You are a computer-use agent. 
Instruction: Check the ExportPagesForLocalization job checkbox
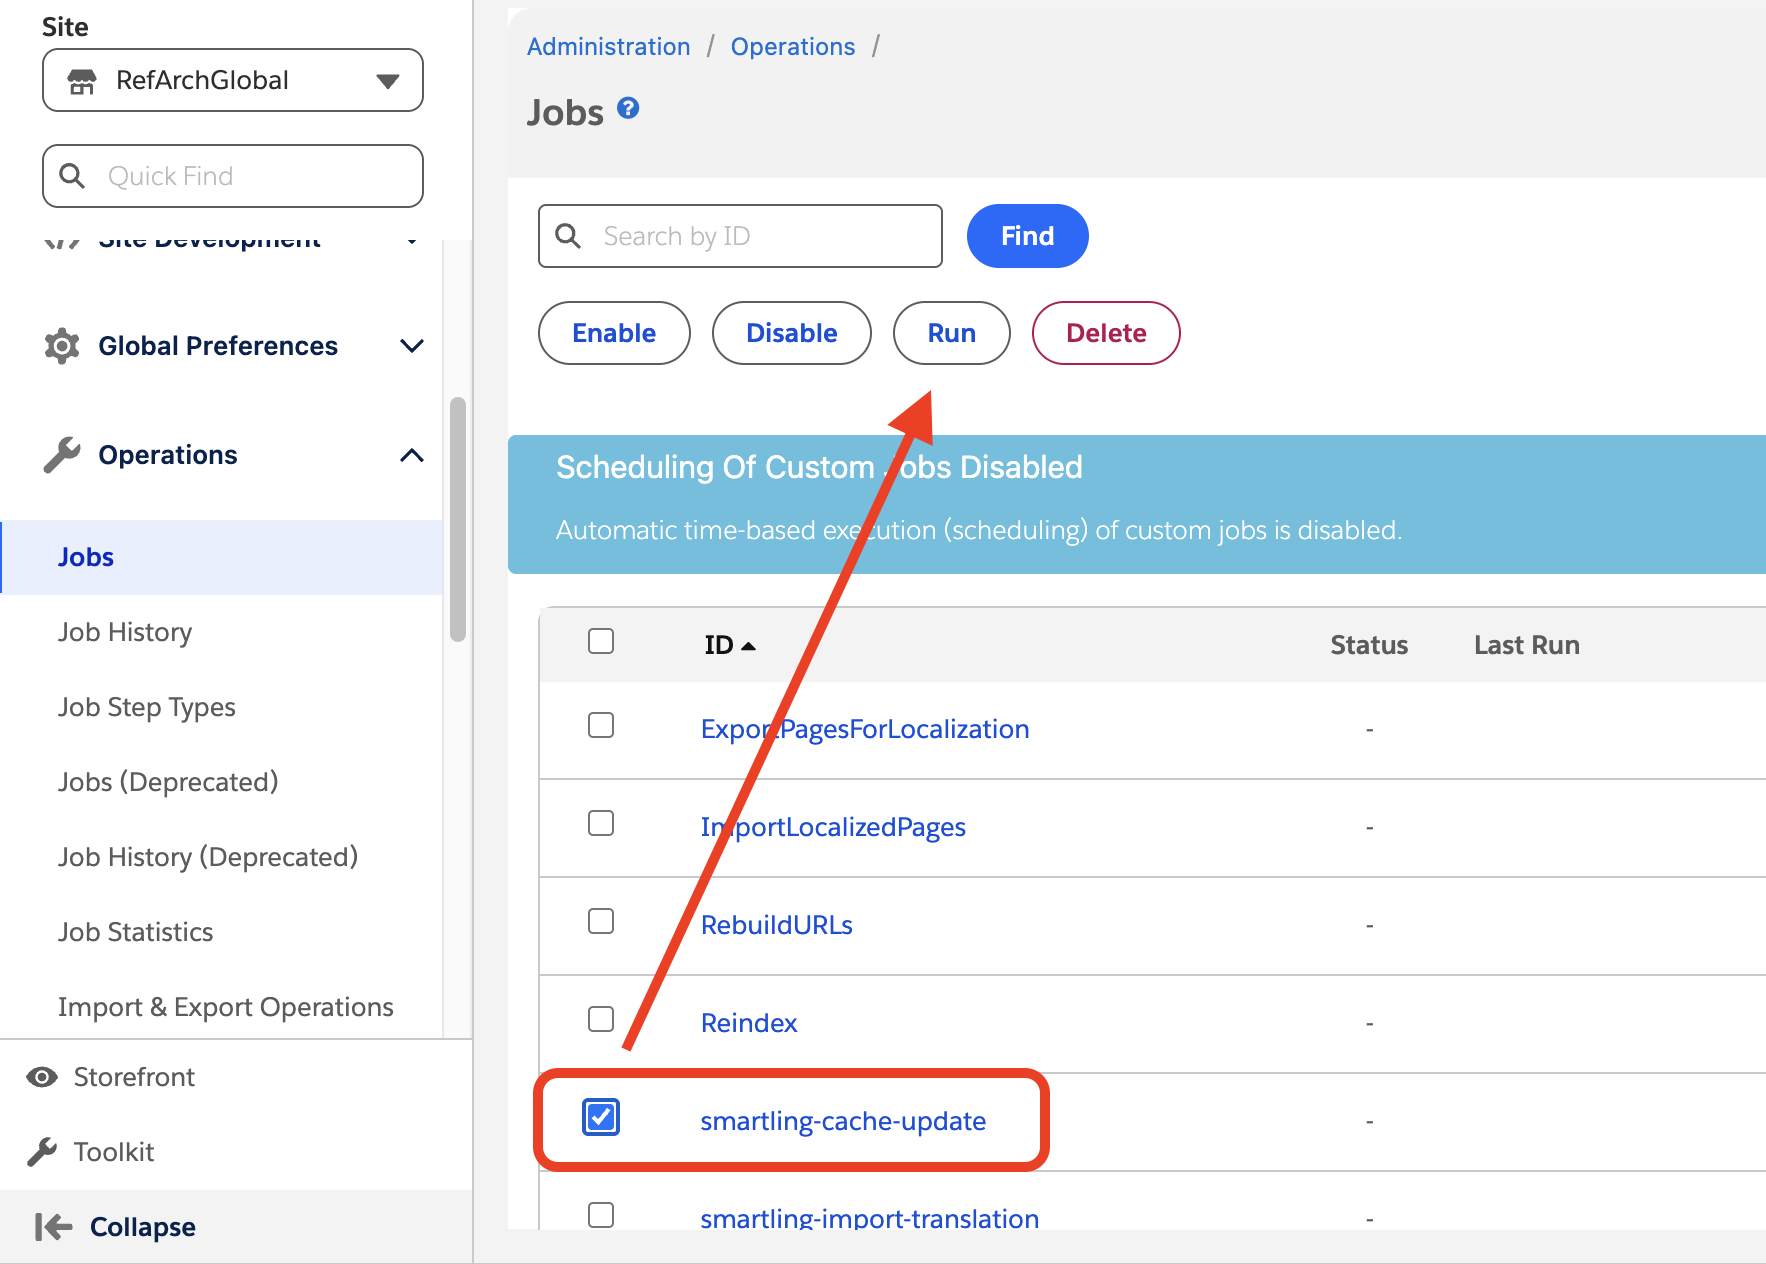(x=601, y=725)
